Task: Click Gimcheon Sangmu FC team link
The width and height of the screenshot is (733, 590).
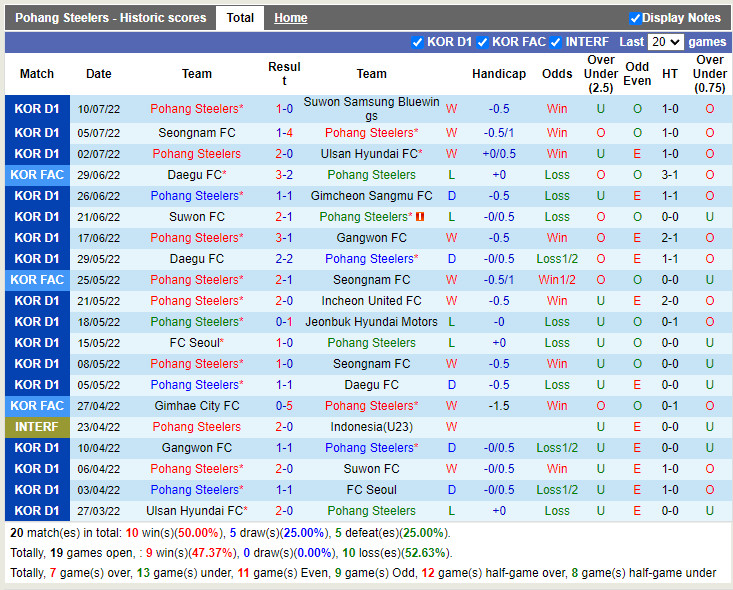Action: tap(371, 196)
